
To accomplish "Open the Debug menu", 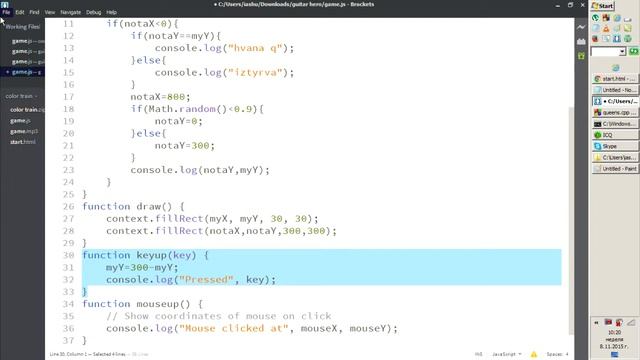I will click(x=93, y=12).
